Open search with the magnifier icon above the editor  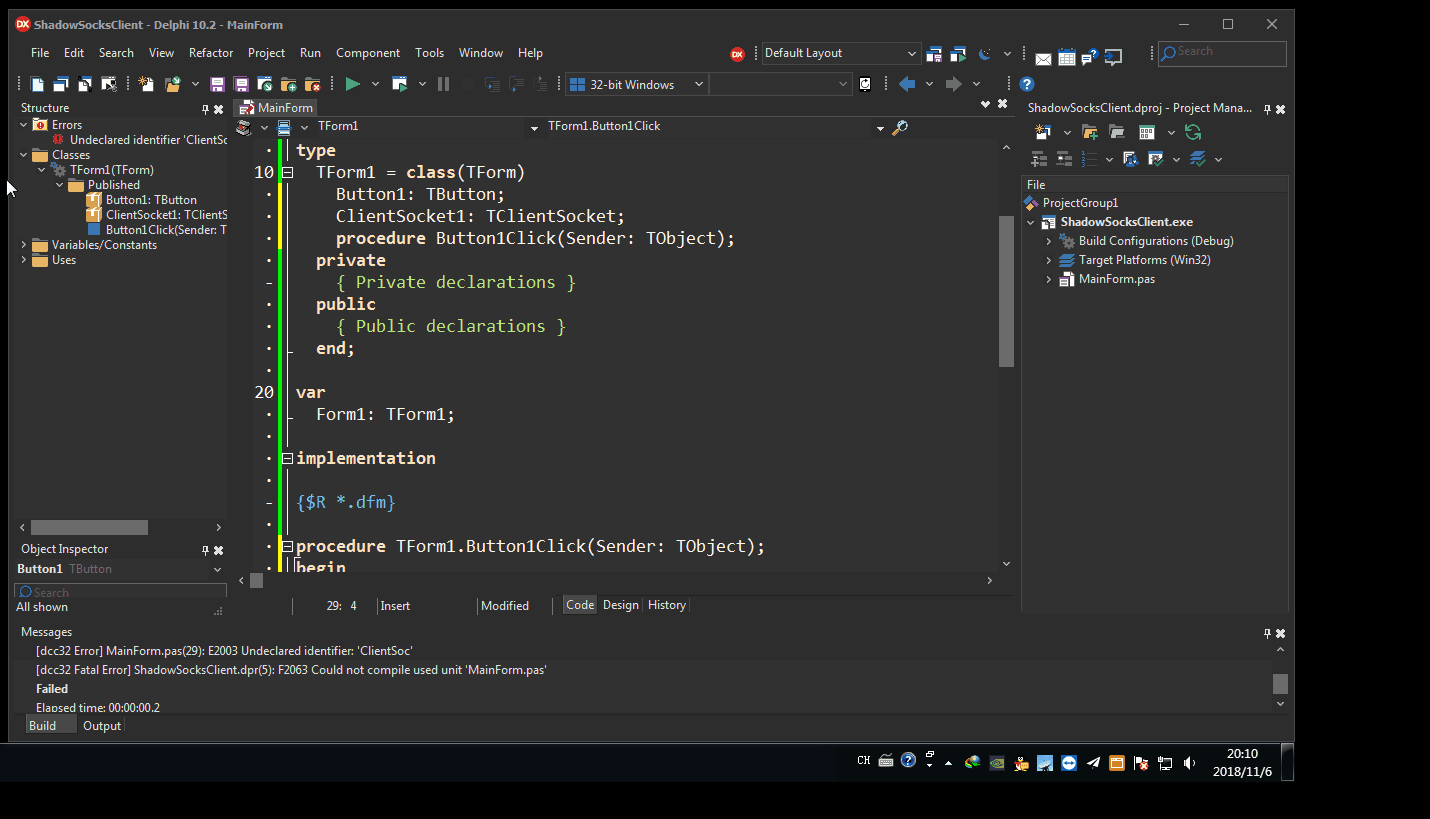(899, 127)
